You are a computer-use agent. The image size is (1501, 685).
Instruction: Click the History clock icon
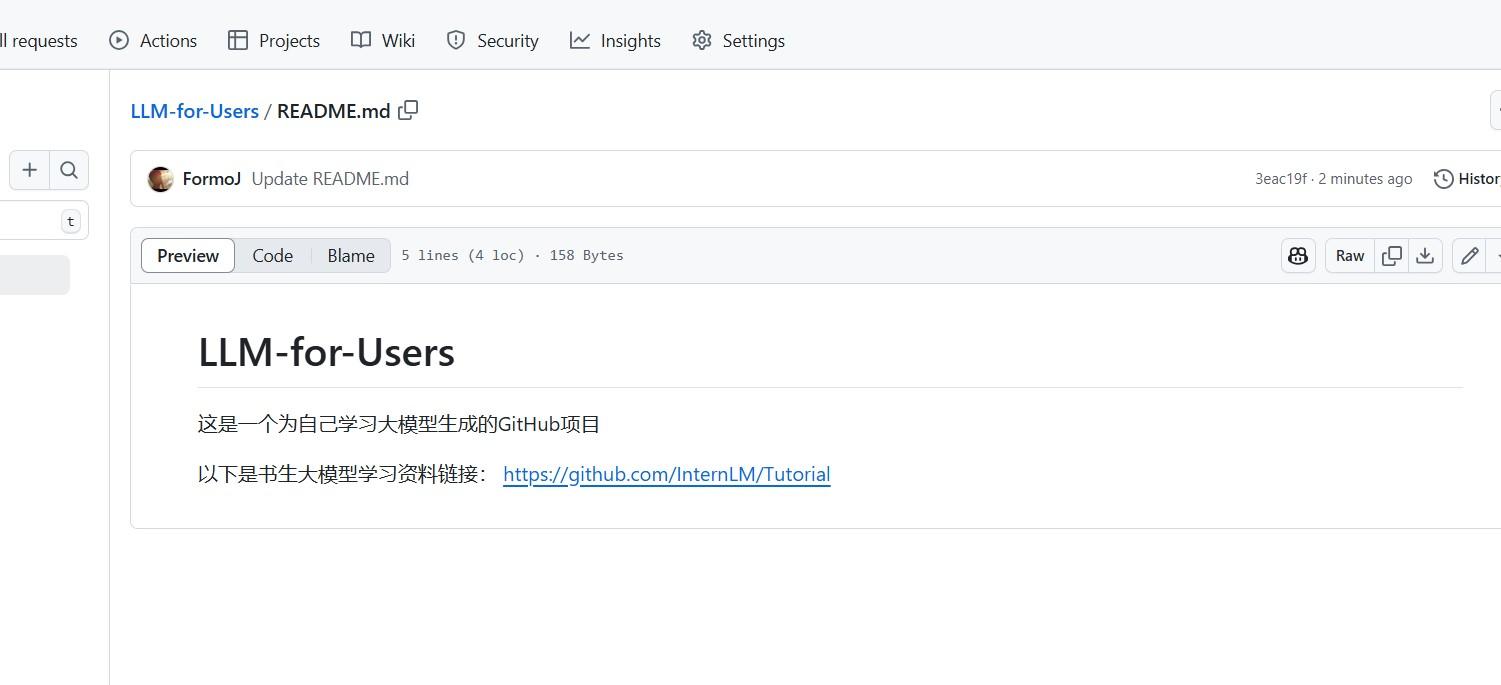click(x=1443, y=179)
